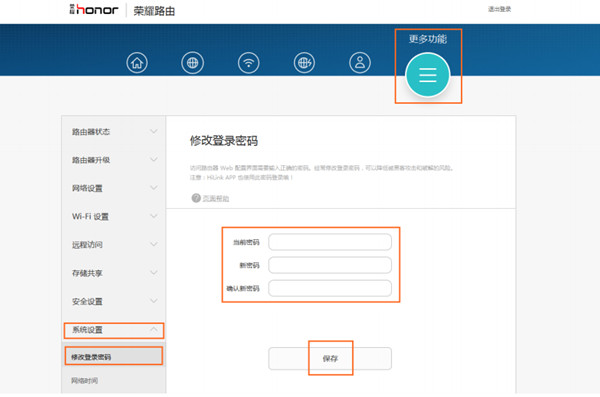Select 远程访问 sidebar menu item
The width and height of the screenshot is (600, 397).
pos(114,245)
